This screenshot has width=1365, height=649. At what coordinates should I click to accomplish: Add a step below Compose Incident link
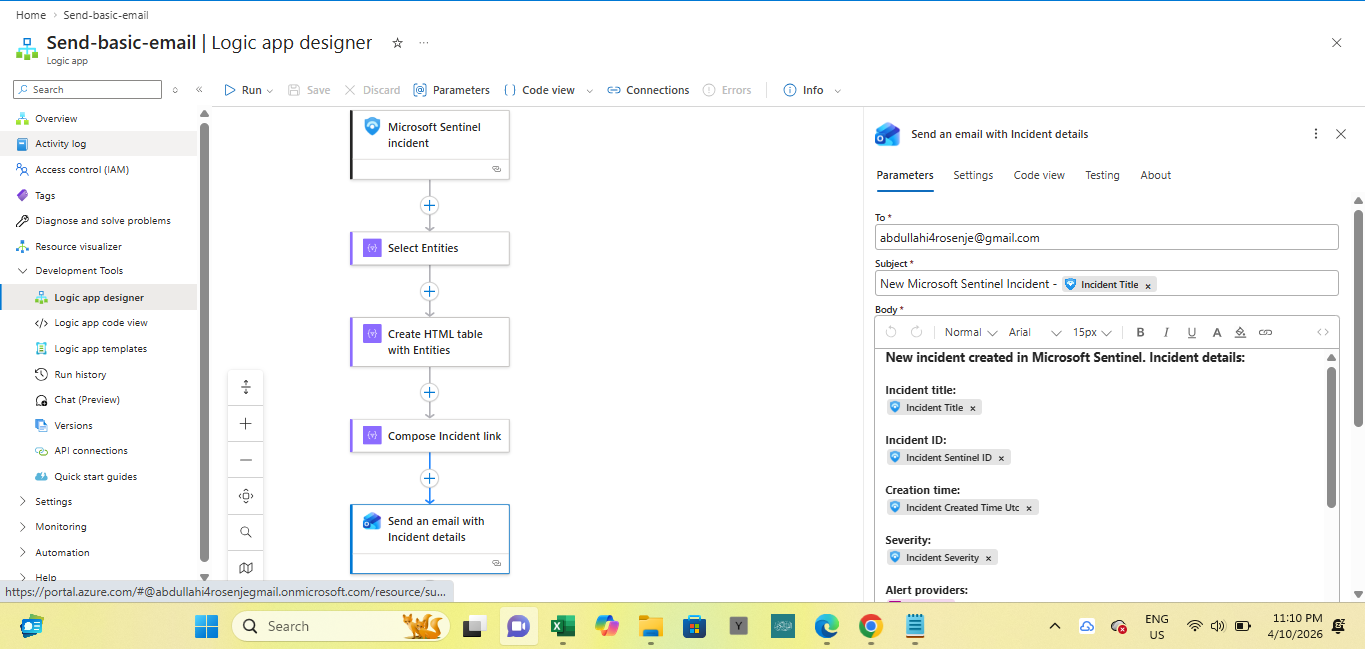pyautogui.click(x=430, y=479)
